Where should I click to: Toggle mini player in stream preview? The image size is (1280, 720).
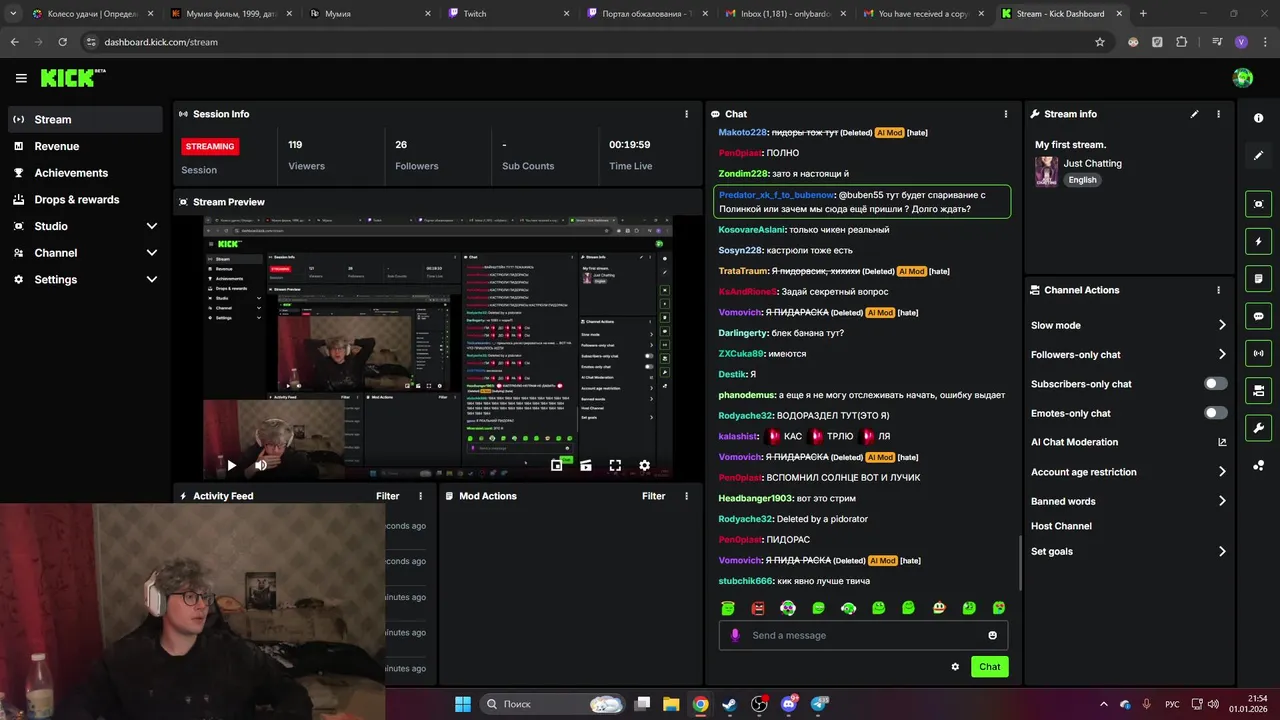point(557,465)
